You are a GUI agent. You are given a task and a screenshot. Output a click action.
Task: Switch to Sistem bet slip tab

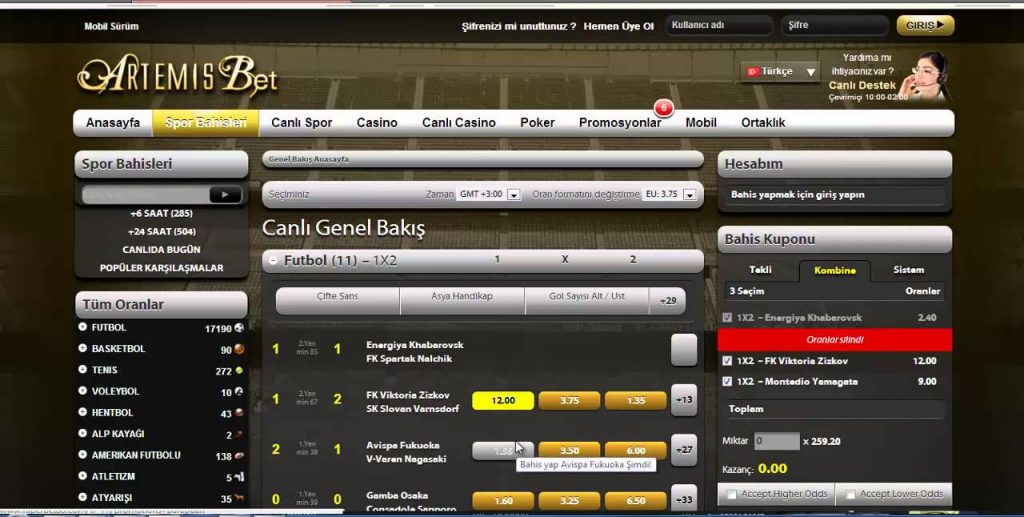pyautogui.click(x=908, y=270)
